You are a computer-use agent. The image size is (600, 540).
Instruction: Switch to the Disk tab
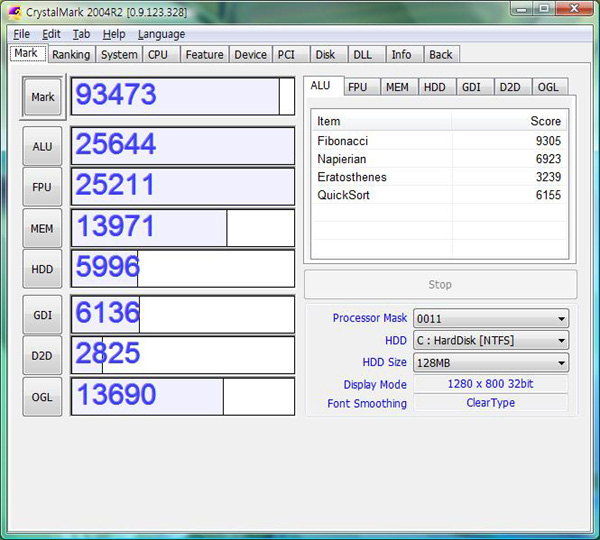click(329, 55)
